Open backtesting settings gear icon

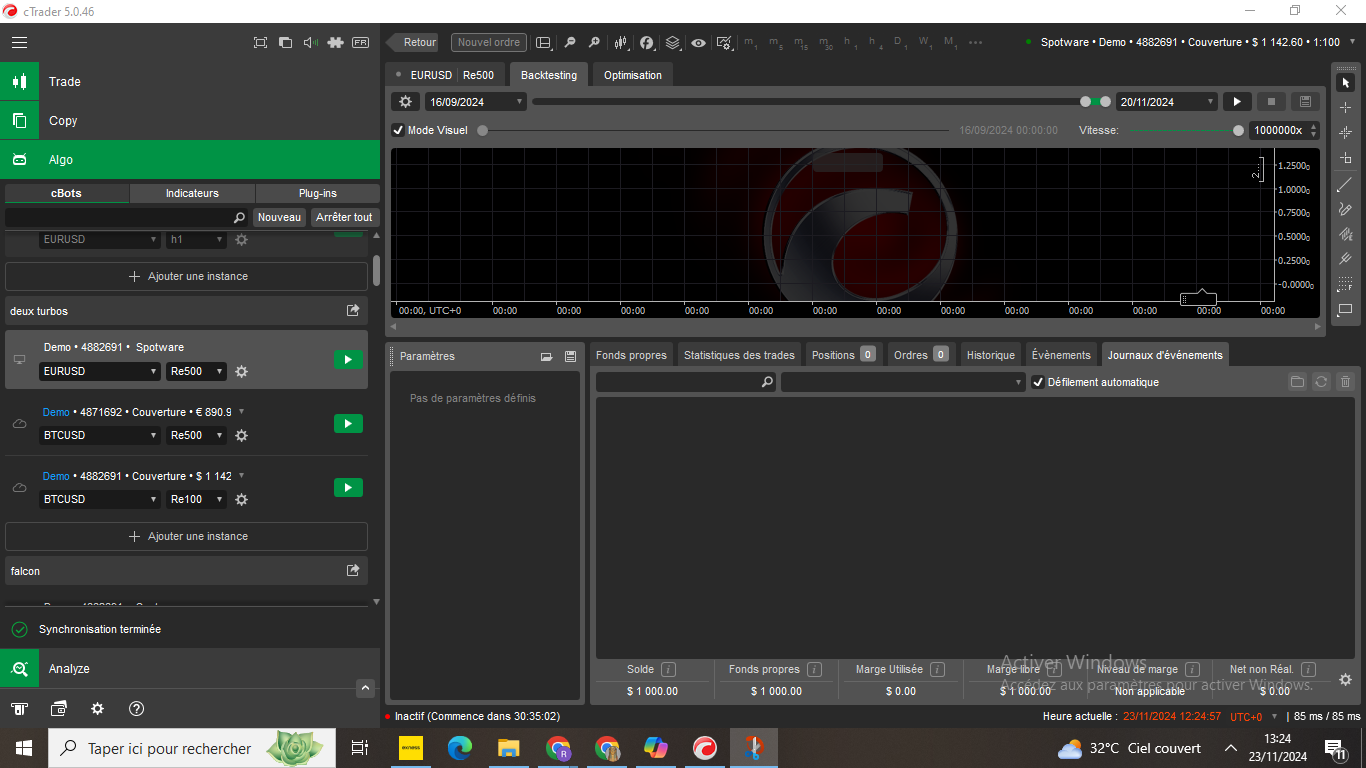pos(405,102)
